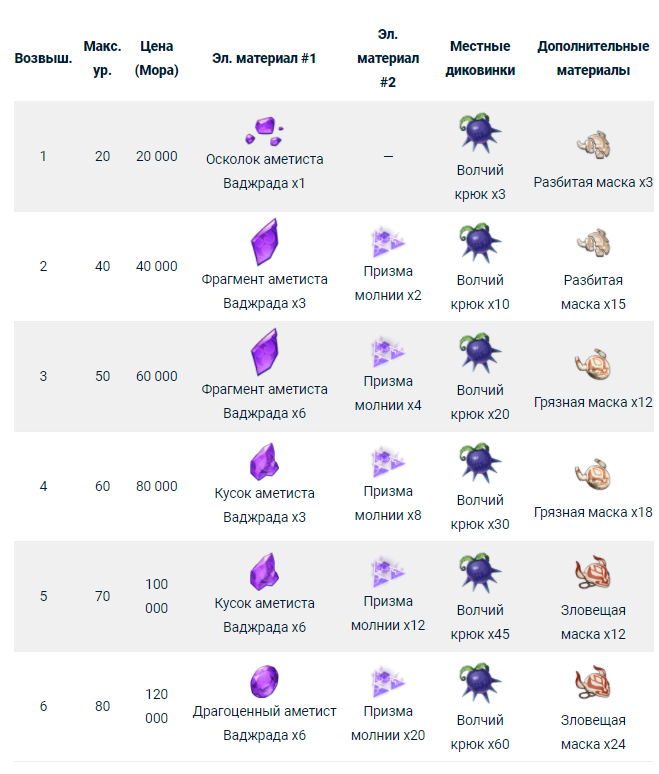The image size is (659, 774).
Task: Click the 'Цена (Мора)' column header
Action: 156,58
